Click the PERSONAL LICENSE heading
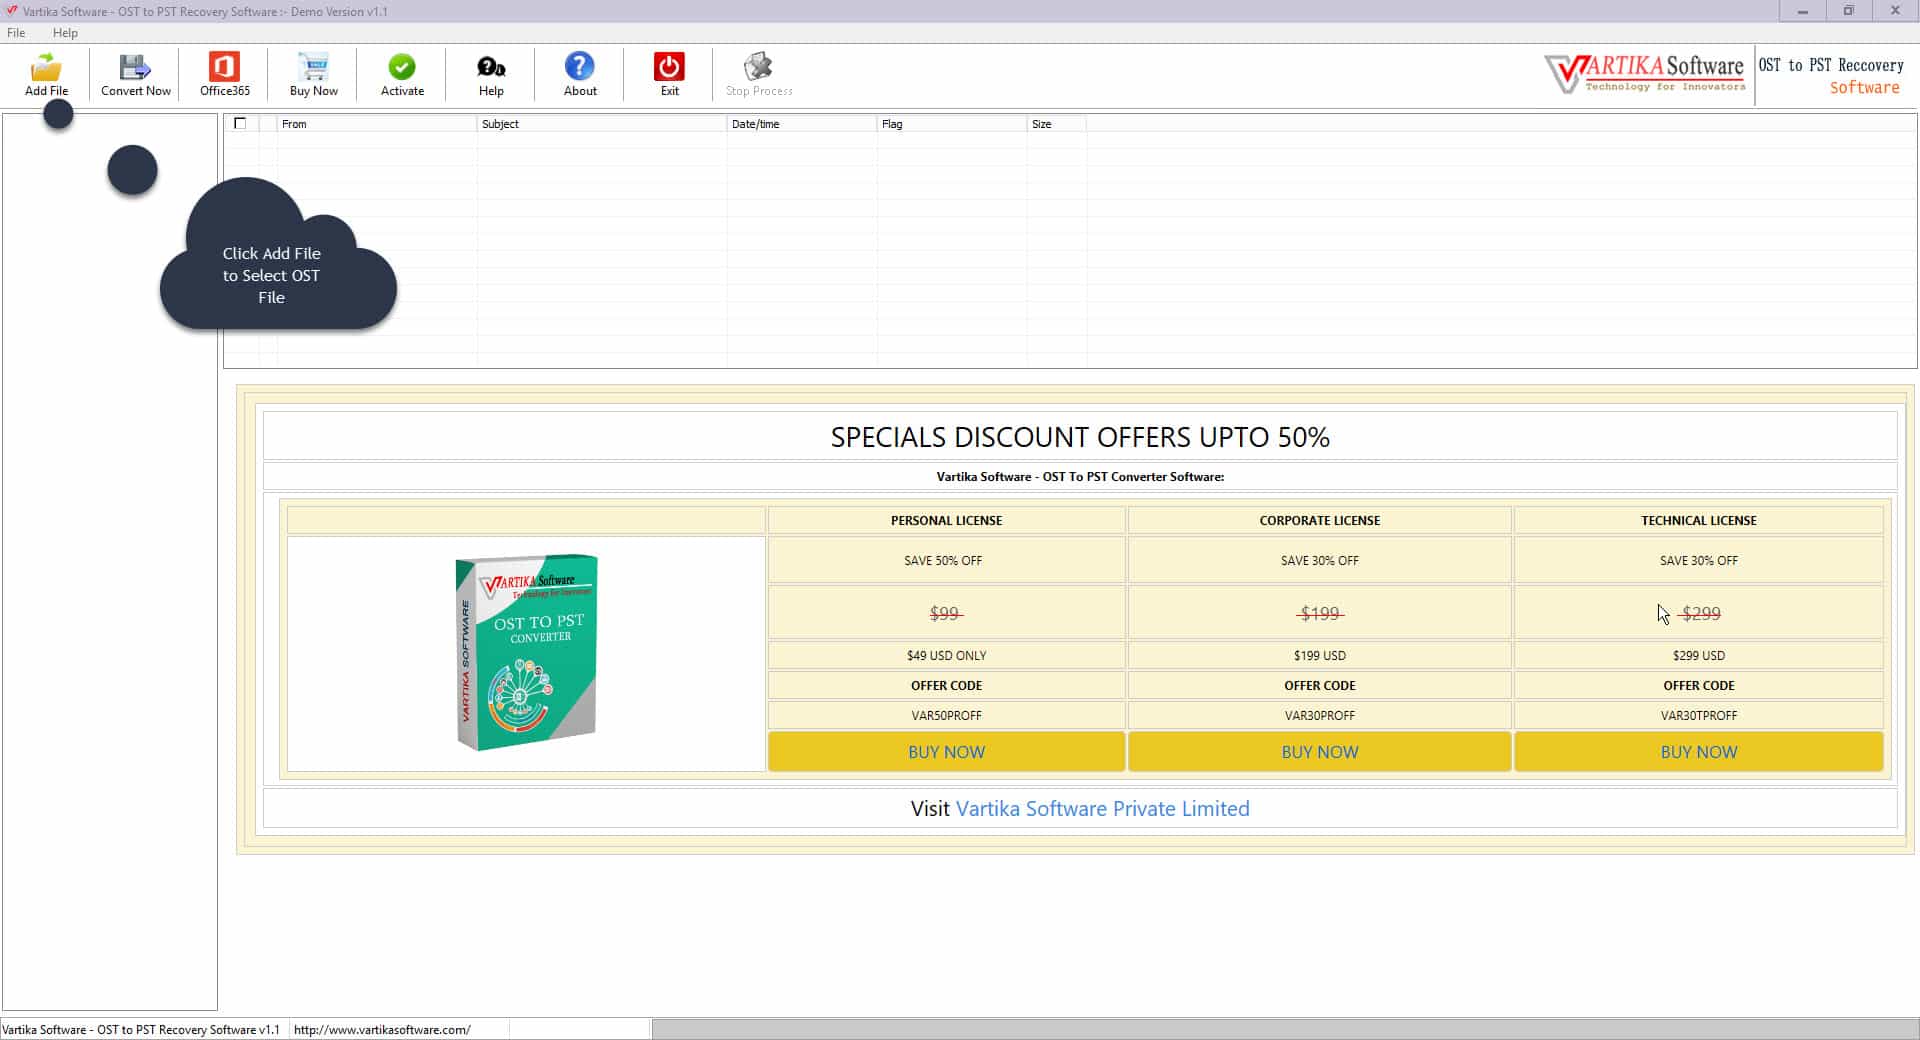The image size is (1920, 1040). pos(946,521)
